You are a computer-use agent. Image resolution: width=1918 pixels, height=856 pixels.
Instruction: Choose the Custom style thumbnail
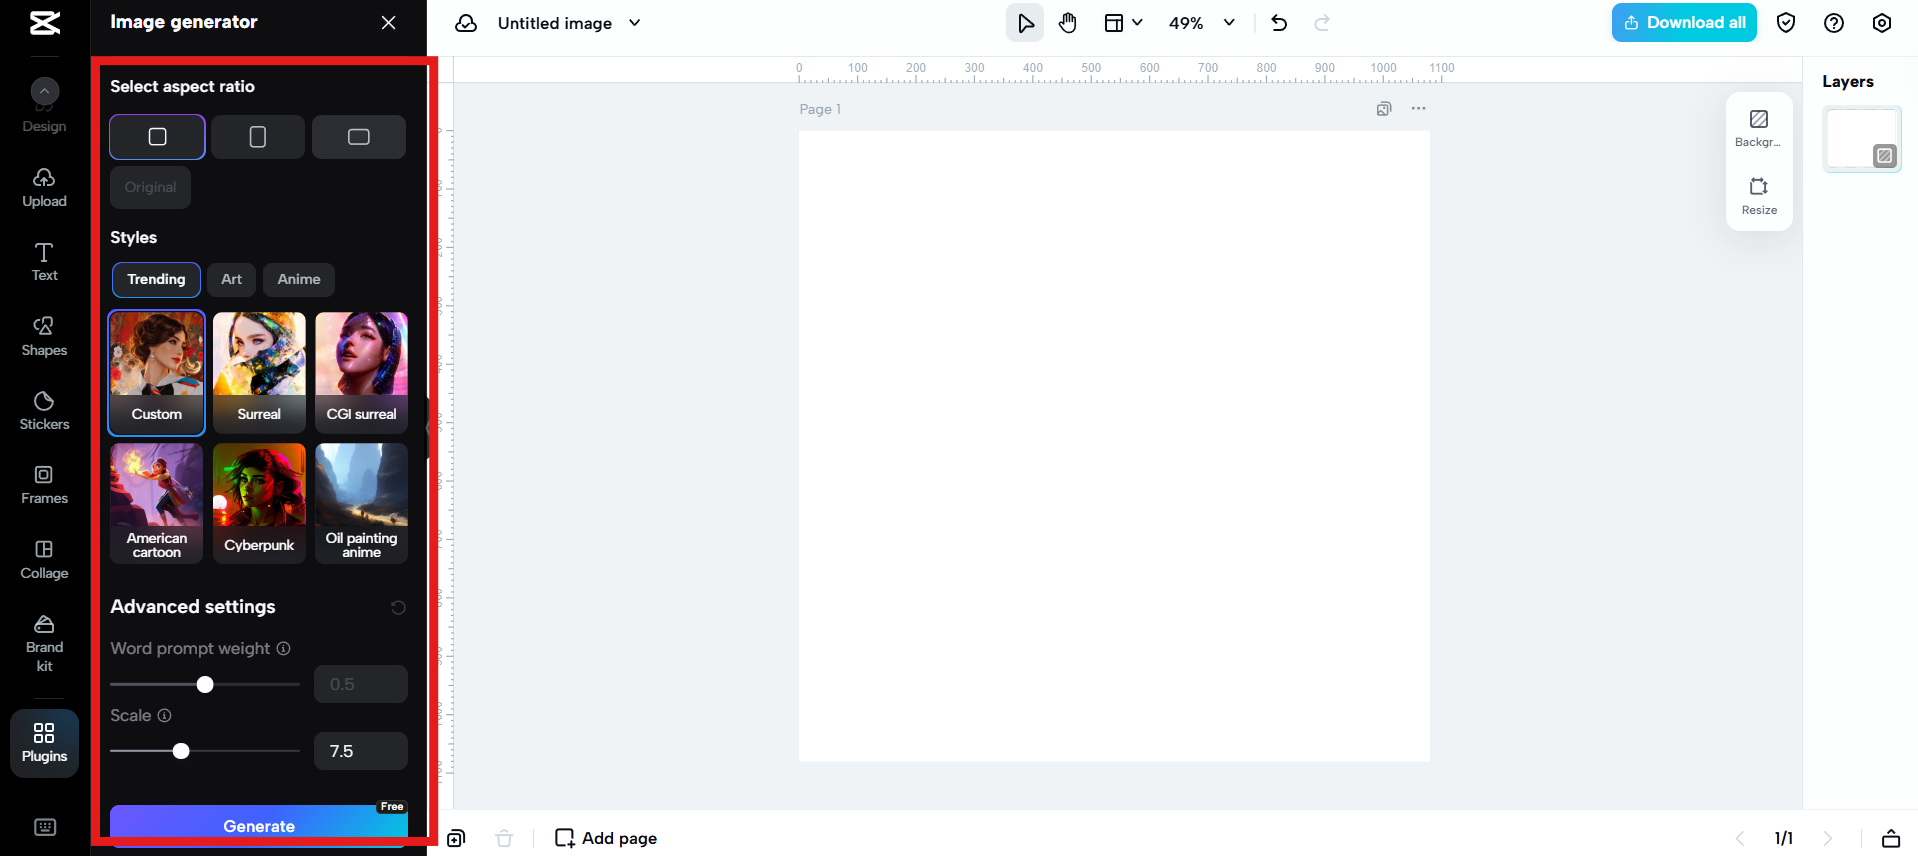(157, 372)
